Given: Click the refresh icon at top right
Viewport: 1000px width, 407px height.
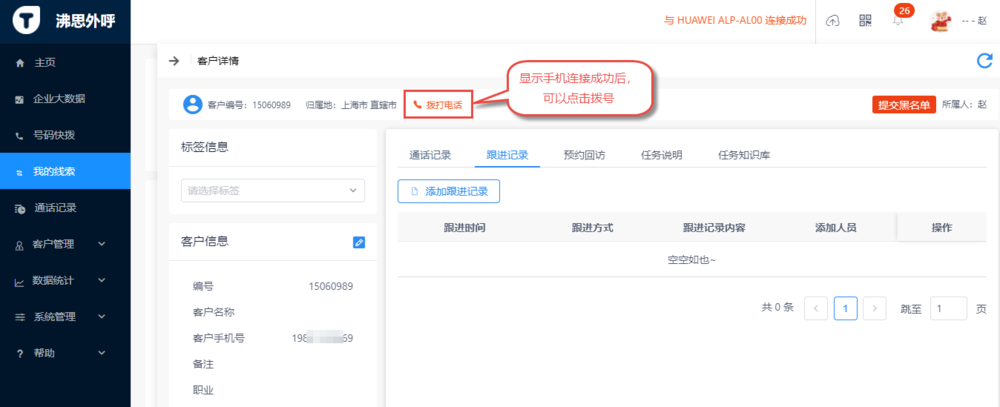Looking at the screenshot, I should [x=984, y=61].
